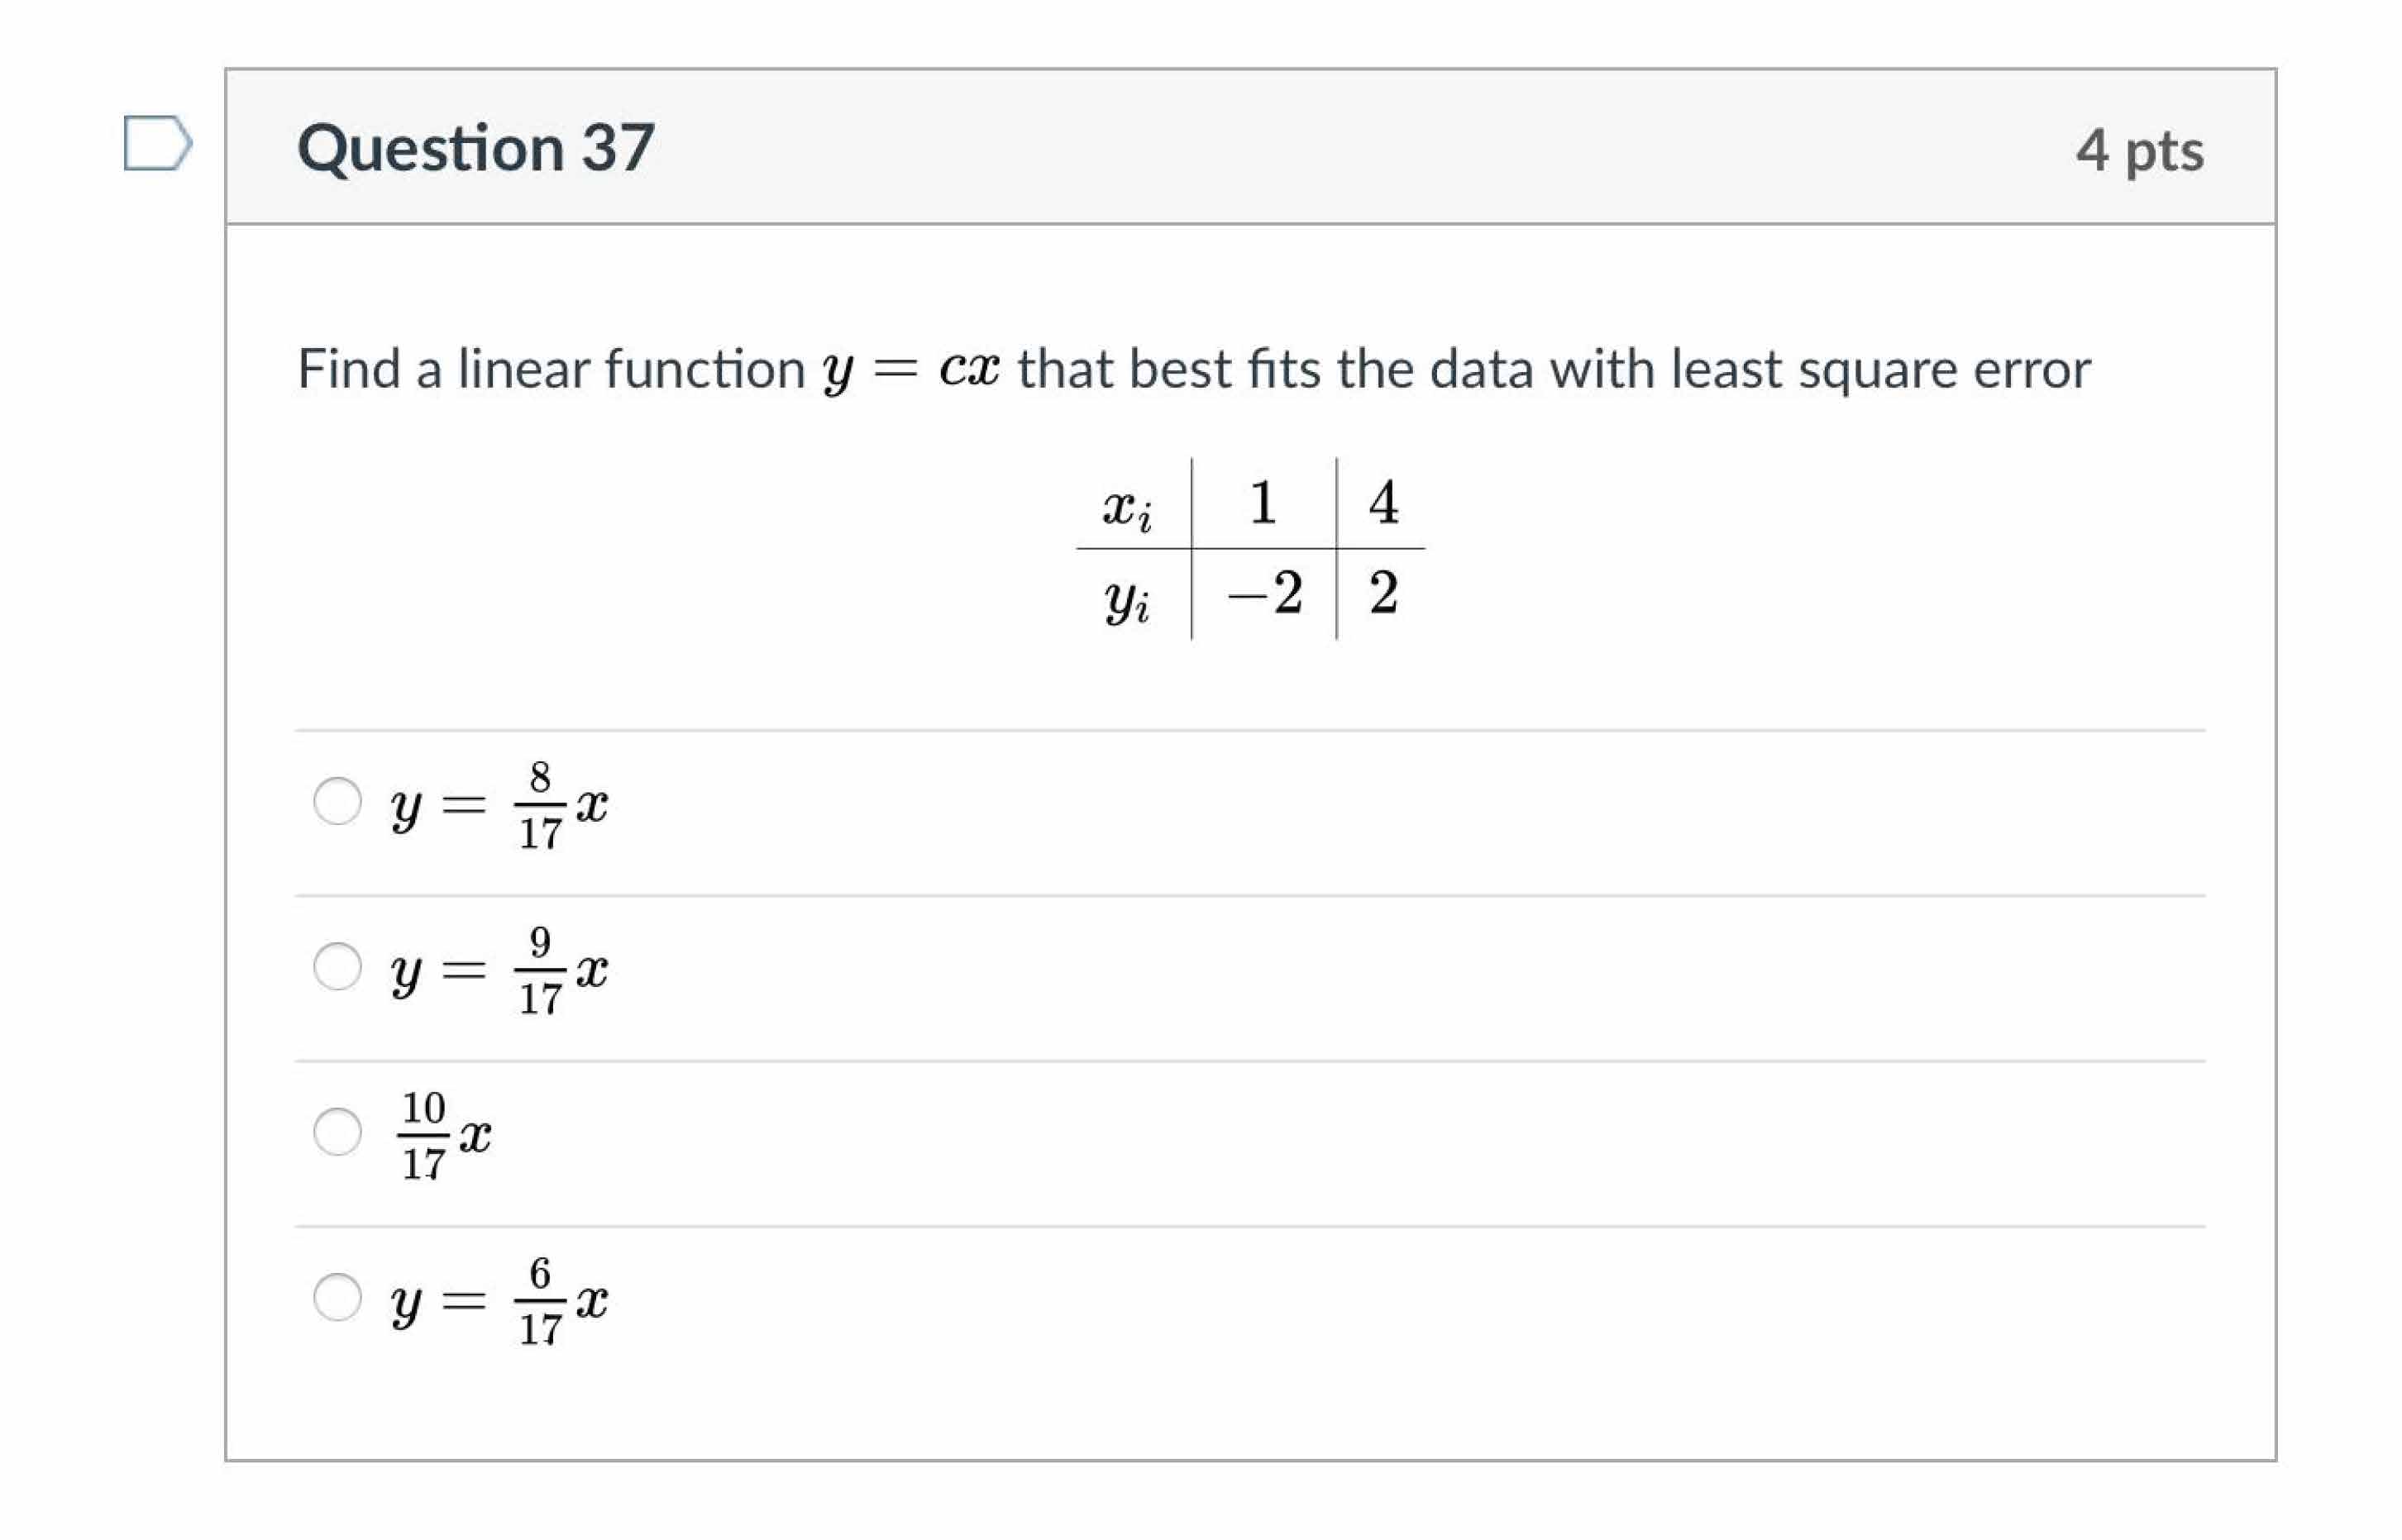Click the y_i value 2 in the table
Image resolution: width=2402 pixels, height=1540 pixels.
point(1383,593)
